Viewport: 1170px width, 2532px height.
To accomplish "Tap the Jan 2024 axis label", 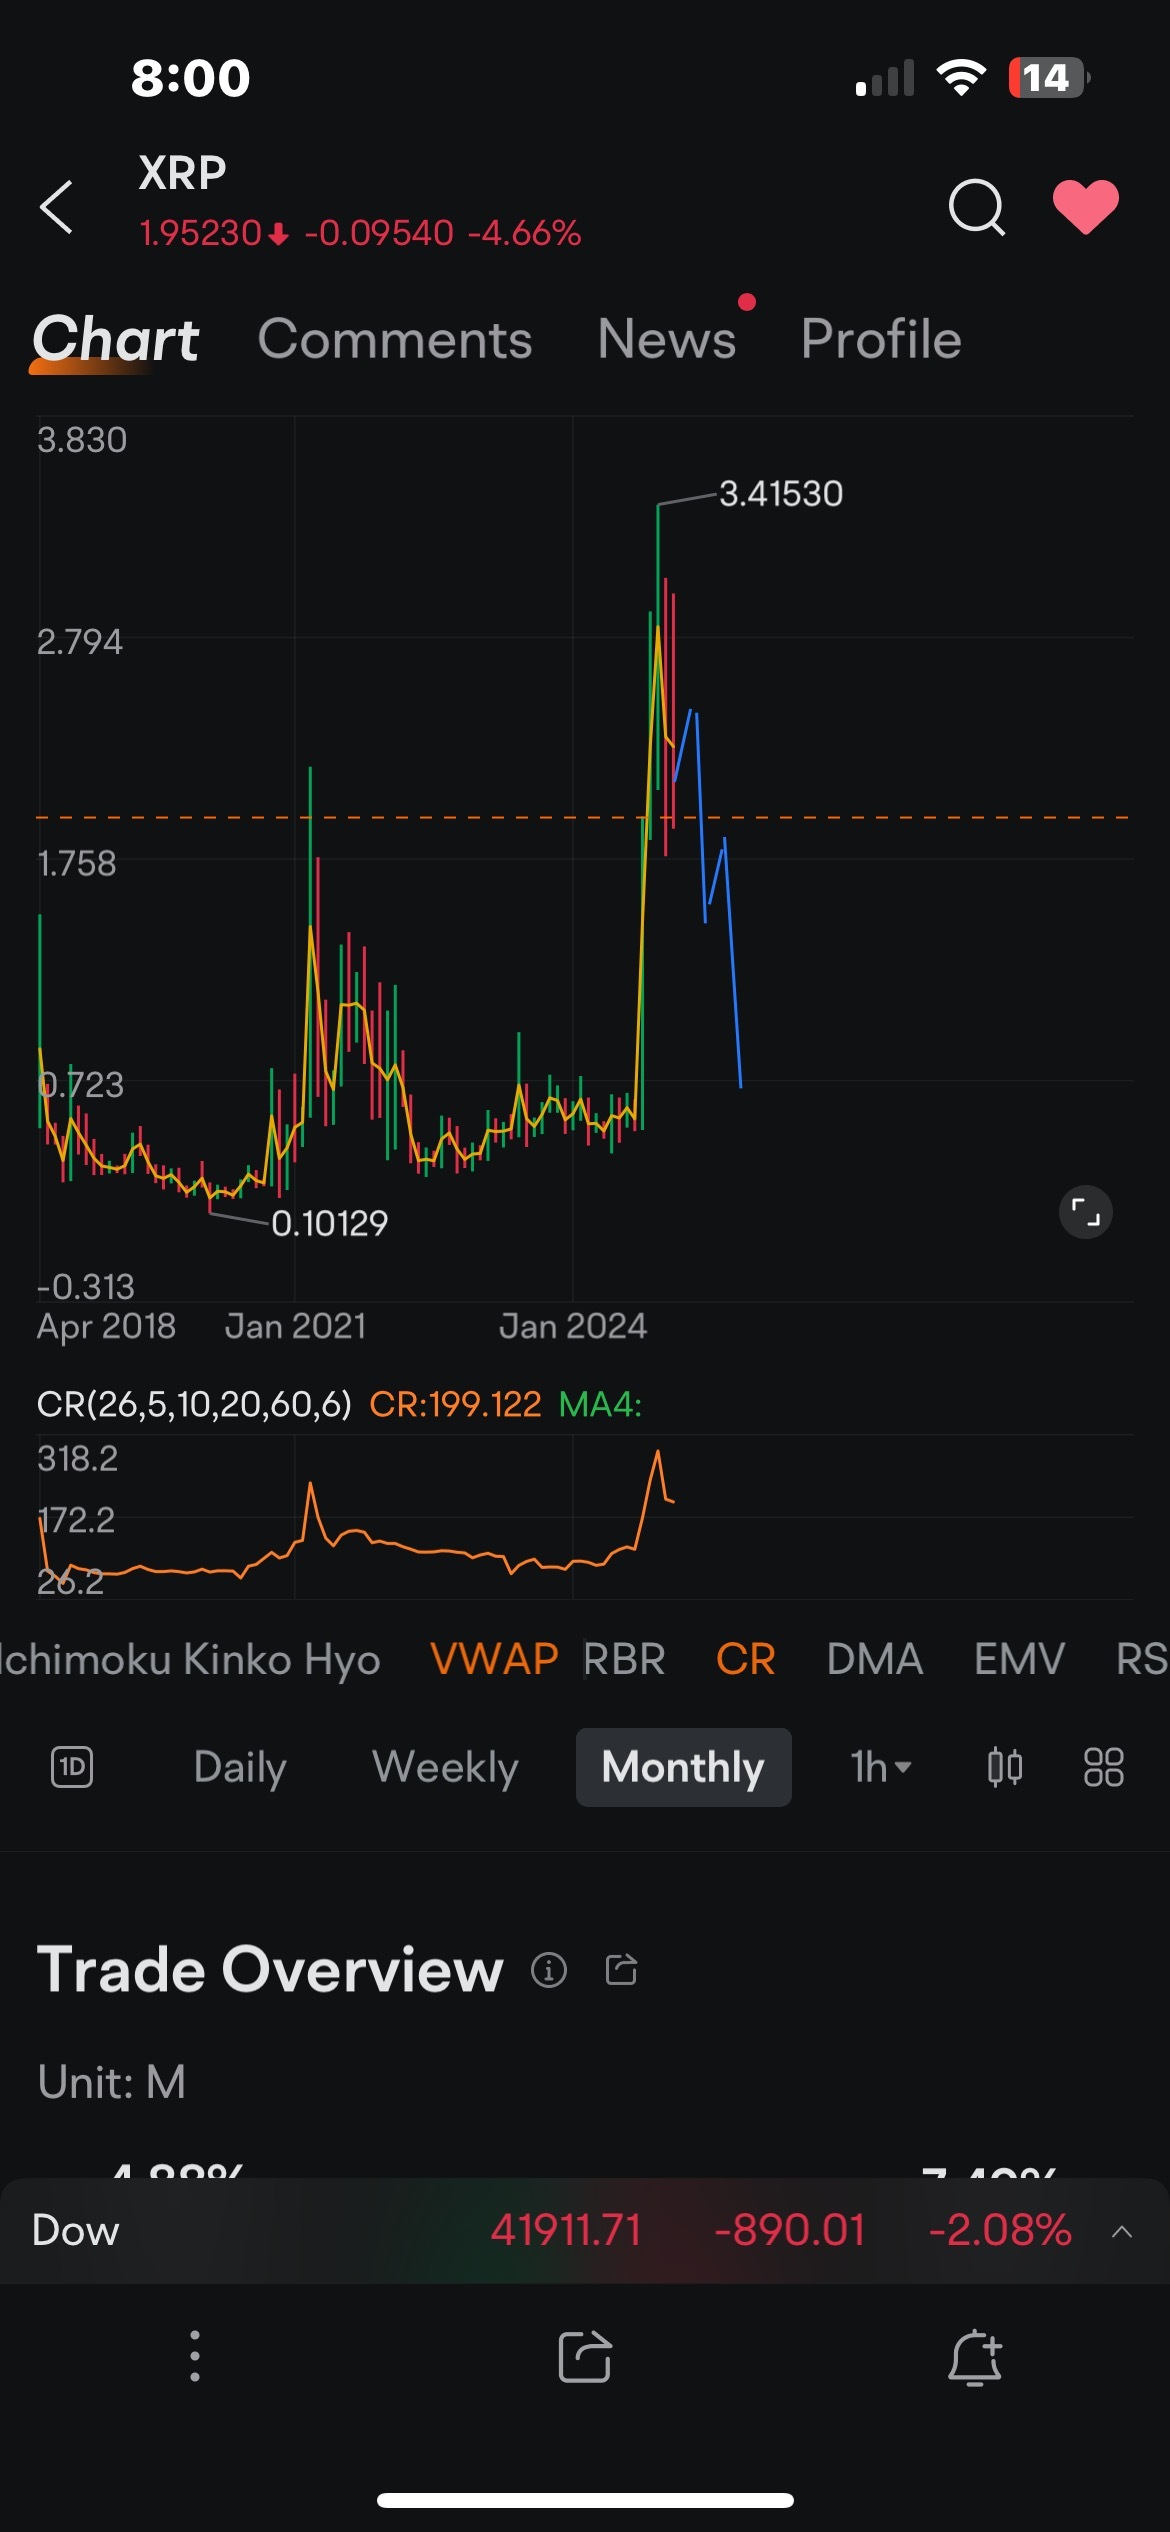I will [573, 1326].
